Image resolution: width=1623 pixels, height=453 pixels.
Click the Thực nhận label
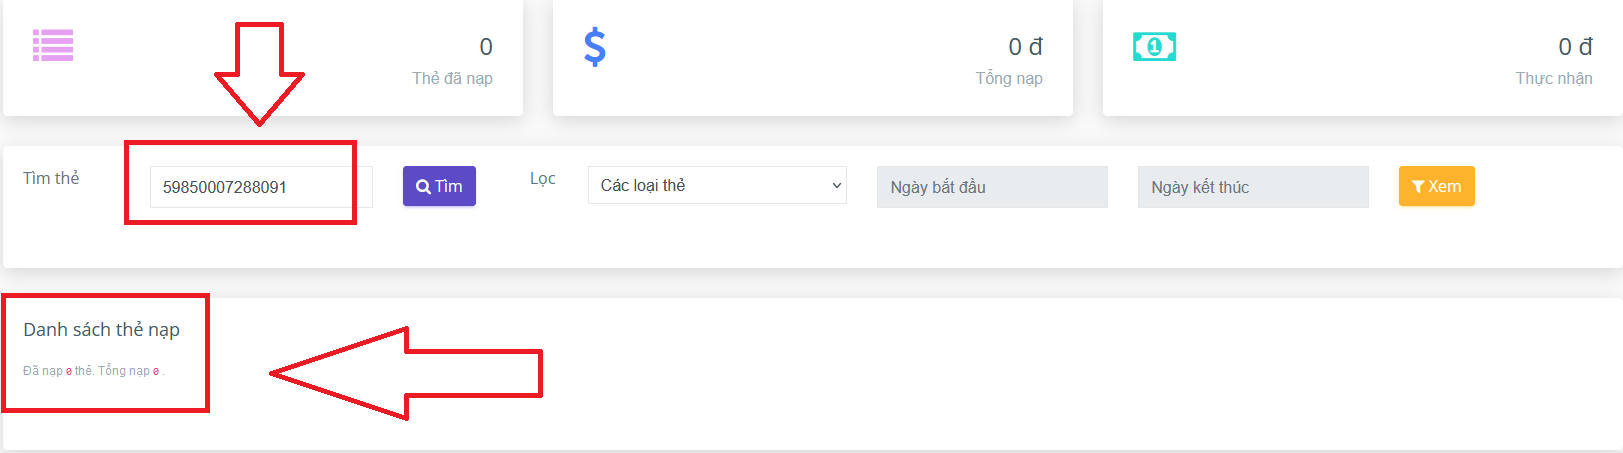1554,78
